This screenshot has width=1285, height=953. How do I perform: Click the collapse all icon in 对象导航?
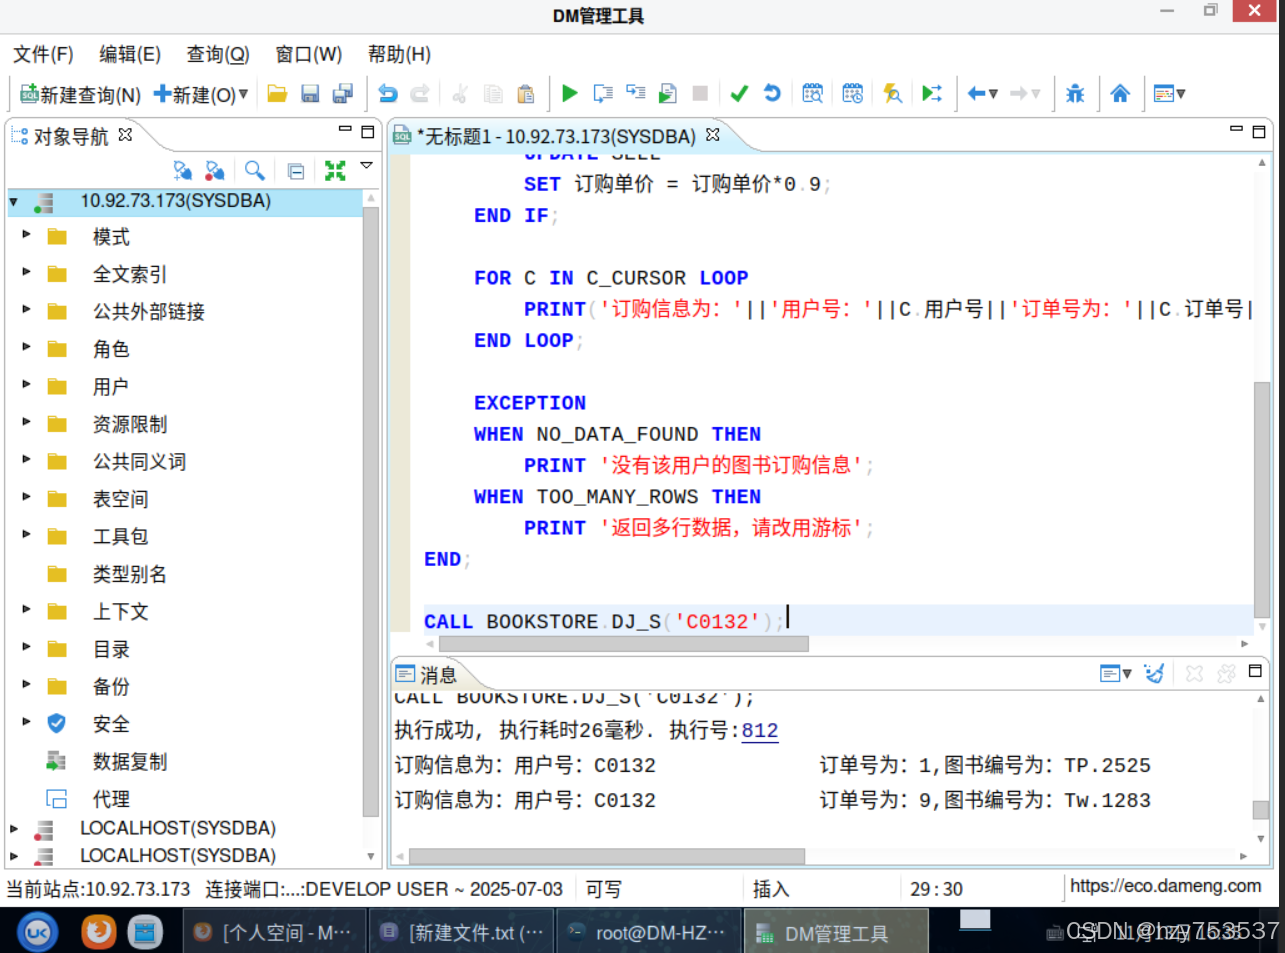(x=296, y=171)
